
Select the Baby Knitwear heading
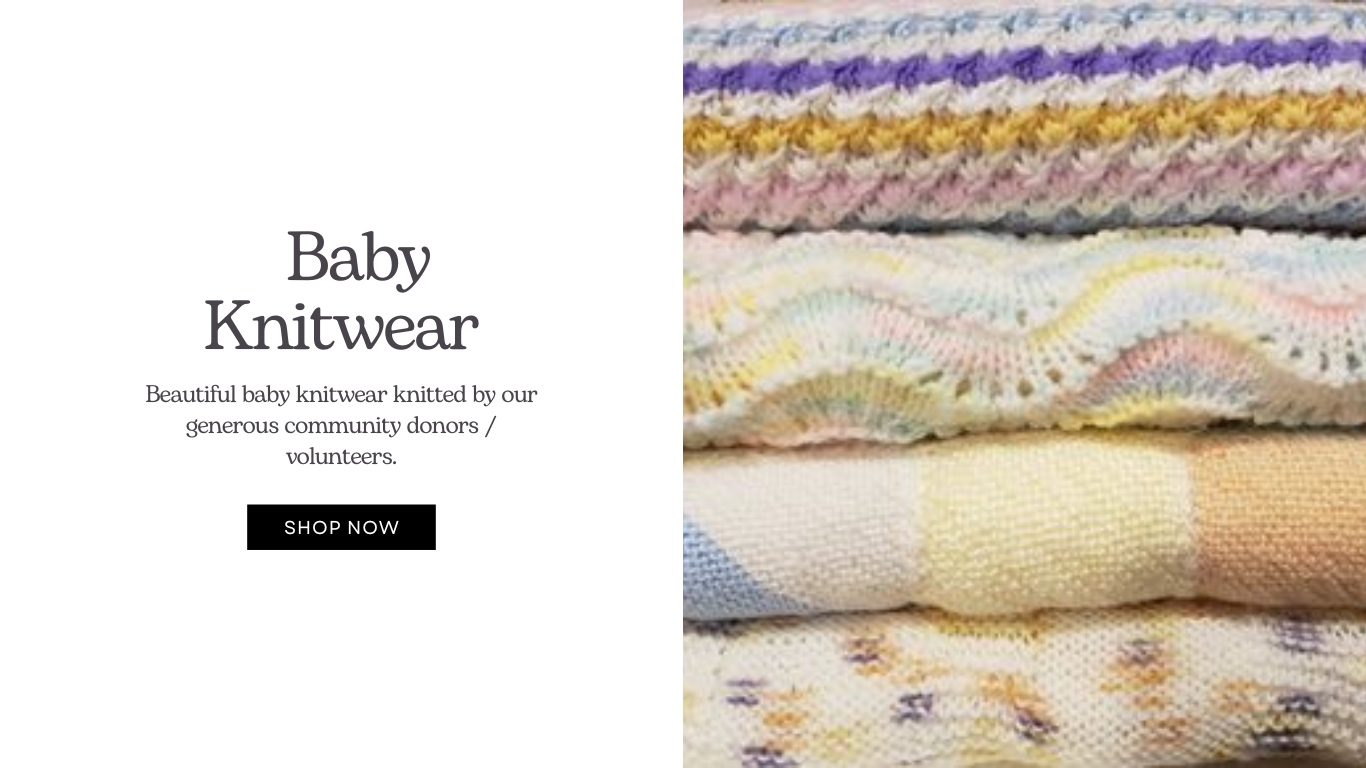click(341, 291)
